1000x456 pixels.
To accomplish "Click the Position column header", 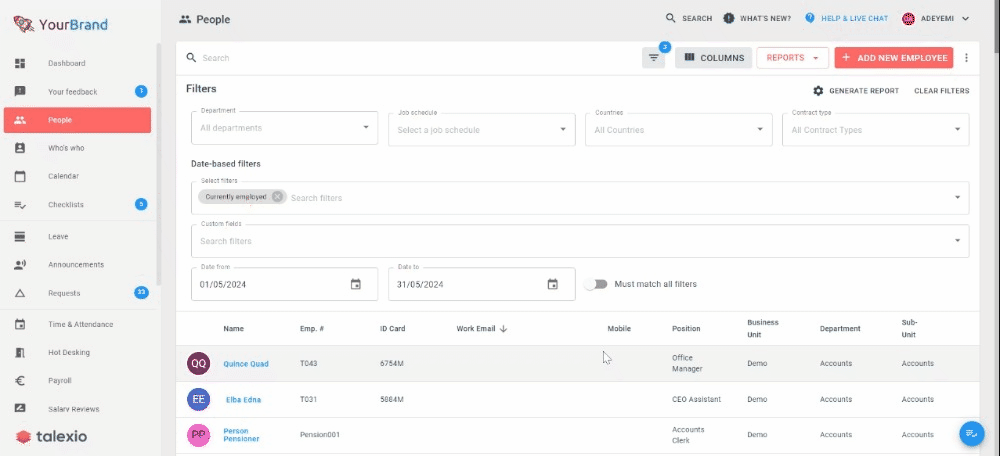I will 686,329.
